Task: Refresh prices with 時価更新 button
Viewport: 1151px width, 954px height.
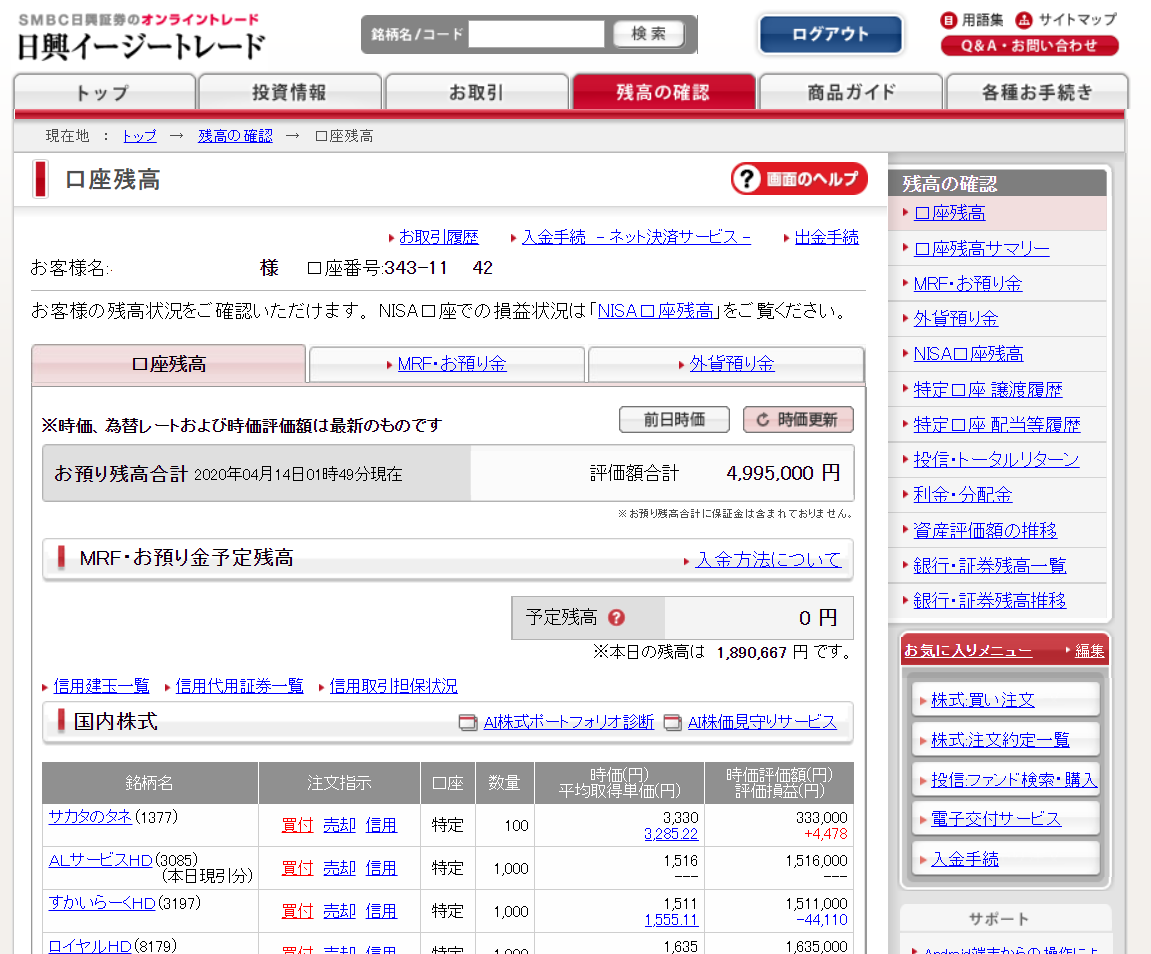Action: (x=797, y=420)
